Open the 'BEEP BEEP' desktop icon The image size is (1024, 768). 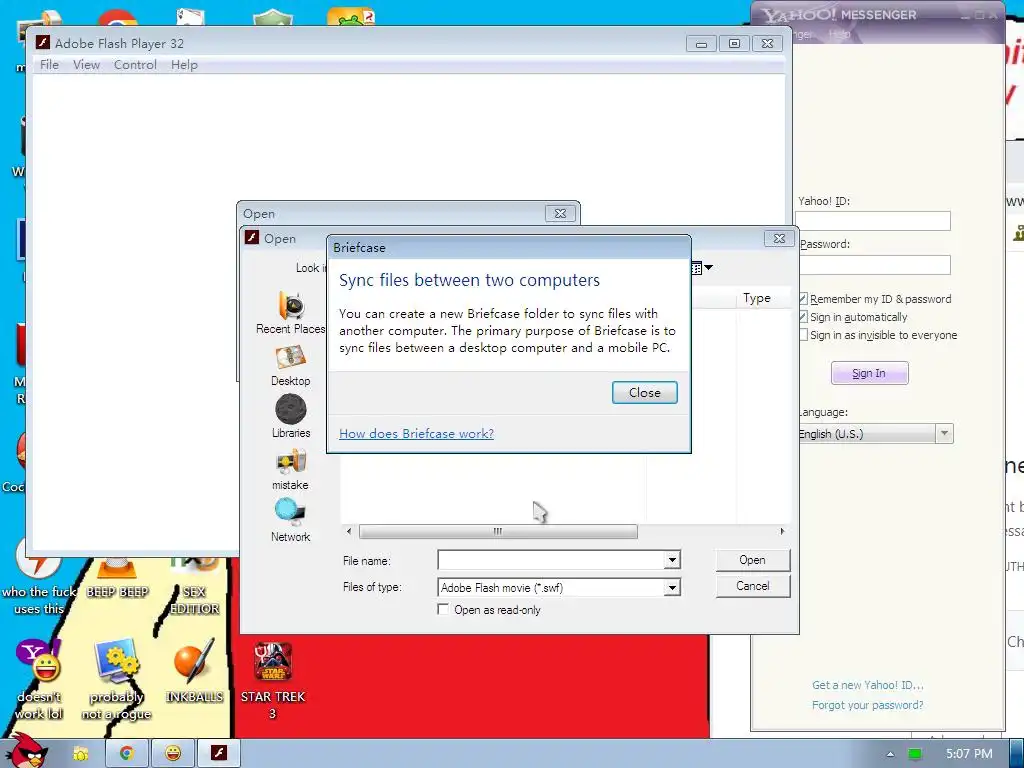(x=117, y=579)
